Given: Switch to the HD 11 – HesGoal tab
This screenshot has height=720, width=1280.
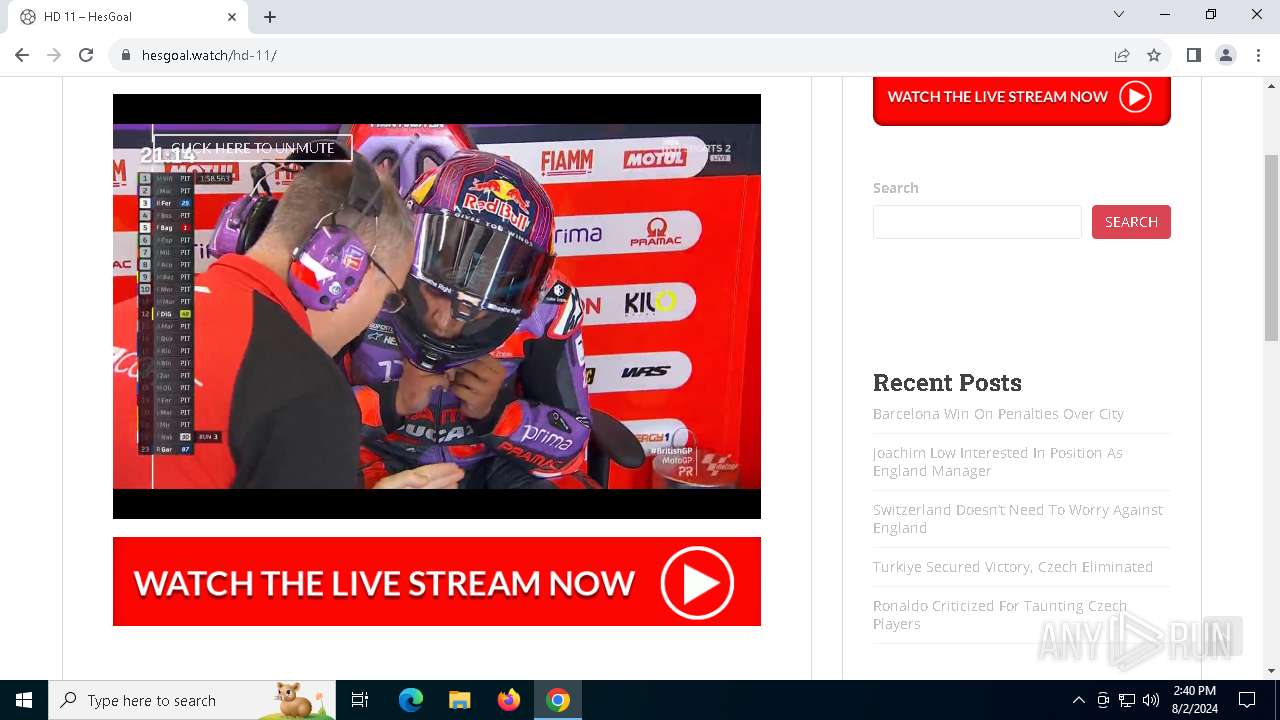Looking at the screenshot, I should click(x=127, y=17).
